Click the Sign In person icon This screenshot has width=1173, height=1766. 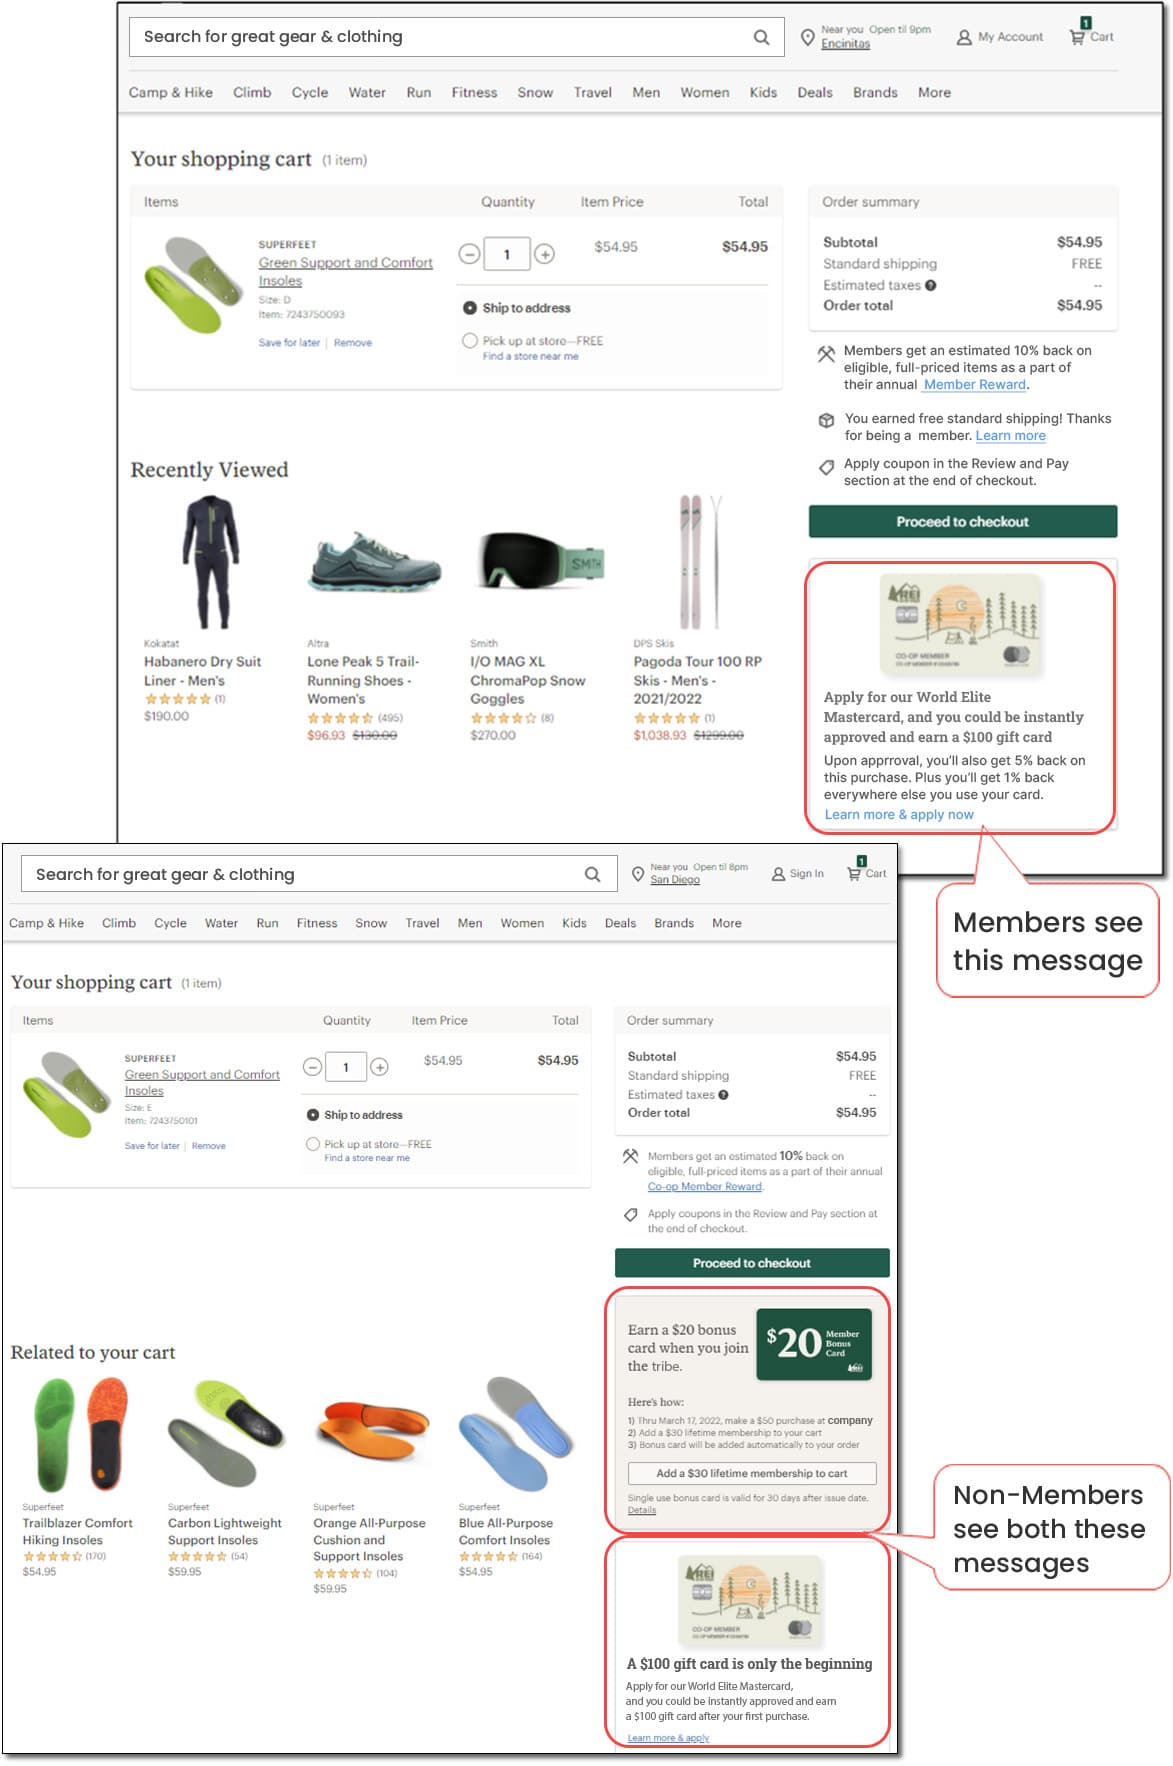(778, 874)
